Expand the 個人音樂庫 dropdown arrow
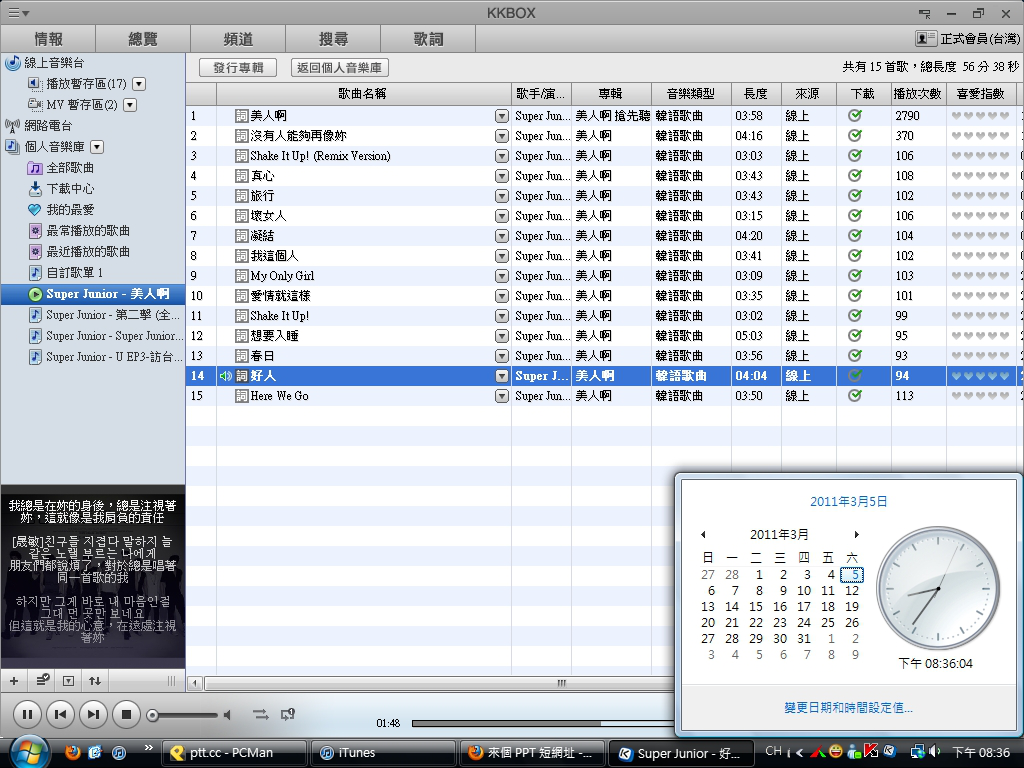1024x768 pixels. (x=97, y=147)
